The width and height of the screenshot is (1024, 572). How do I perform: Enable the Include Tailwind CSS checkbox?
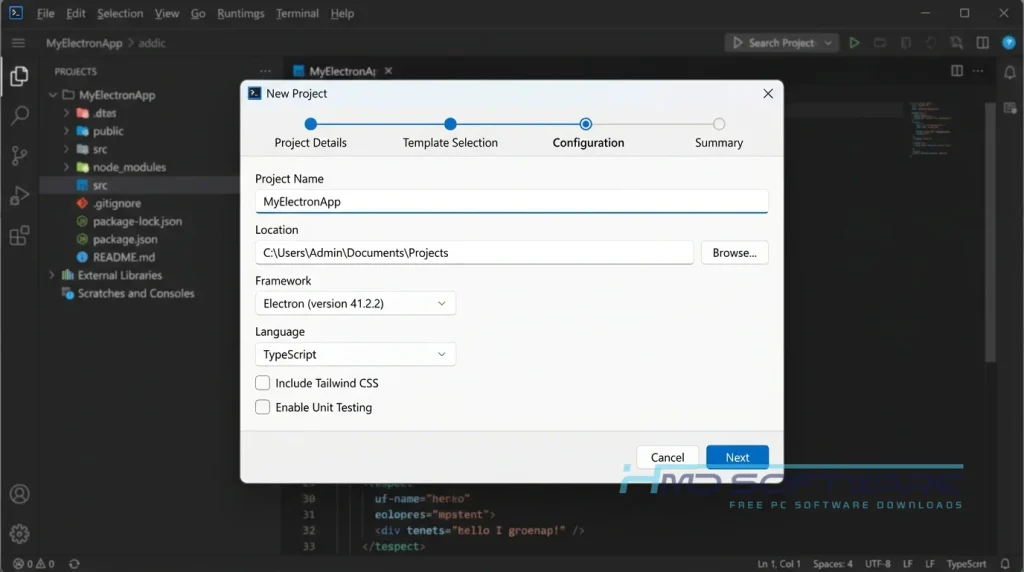point(263,383)
